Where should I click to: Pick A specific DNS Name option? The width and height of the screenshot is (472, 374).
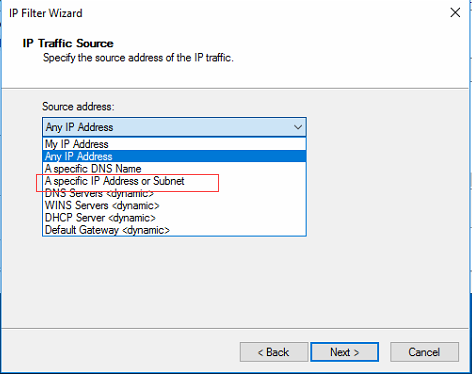(x=174, y=169)
